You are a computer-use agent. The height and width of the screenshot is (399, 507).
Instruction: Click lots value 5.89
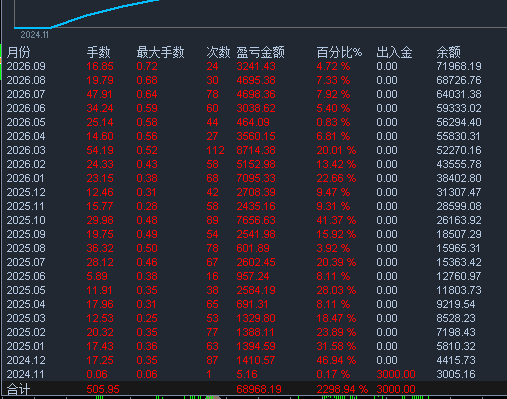point(97,276)
